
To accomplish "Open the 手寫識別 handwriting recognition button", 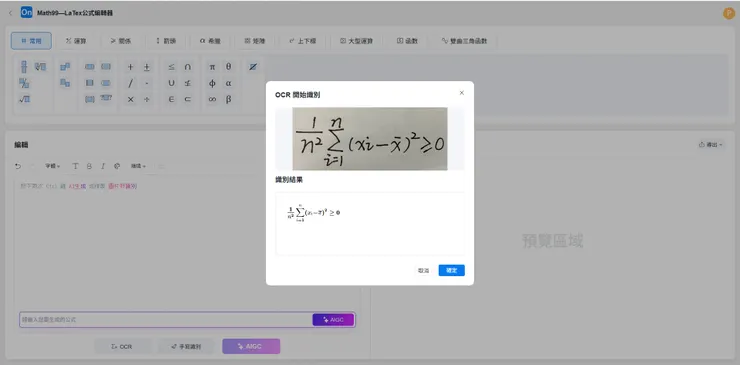I will pyautogui.click(x=186, y=347).
